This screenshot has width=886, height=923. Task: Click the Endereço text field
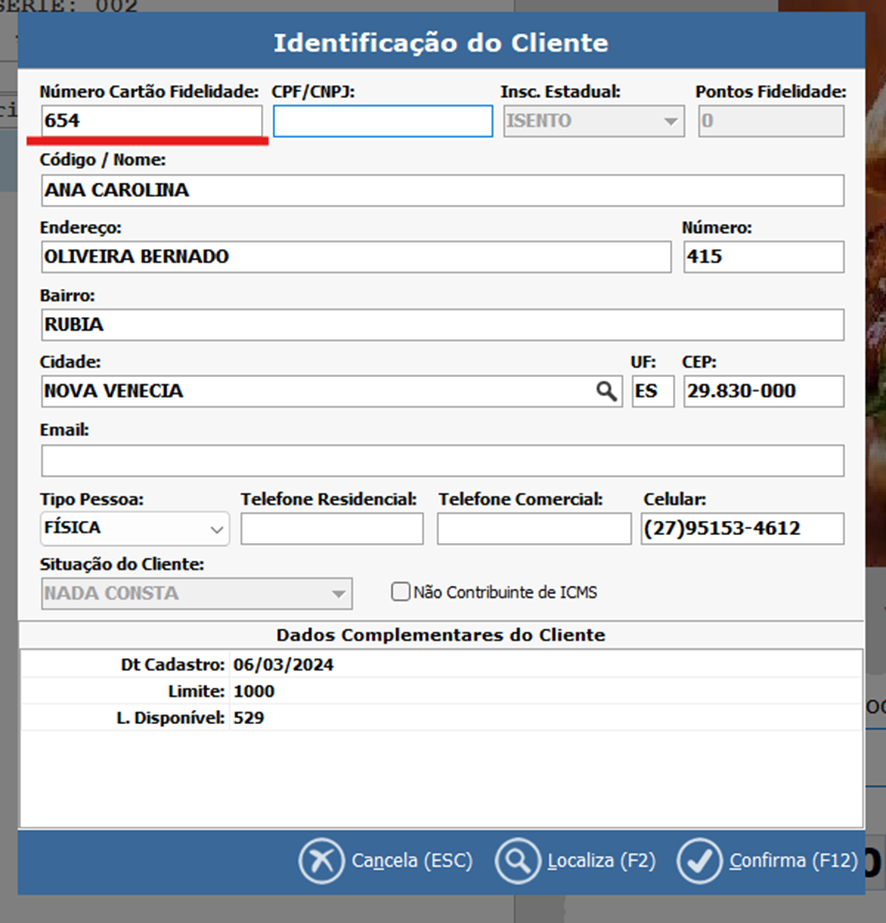tap(355, 257)
